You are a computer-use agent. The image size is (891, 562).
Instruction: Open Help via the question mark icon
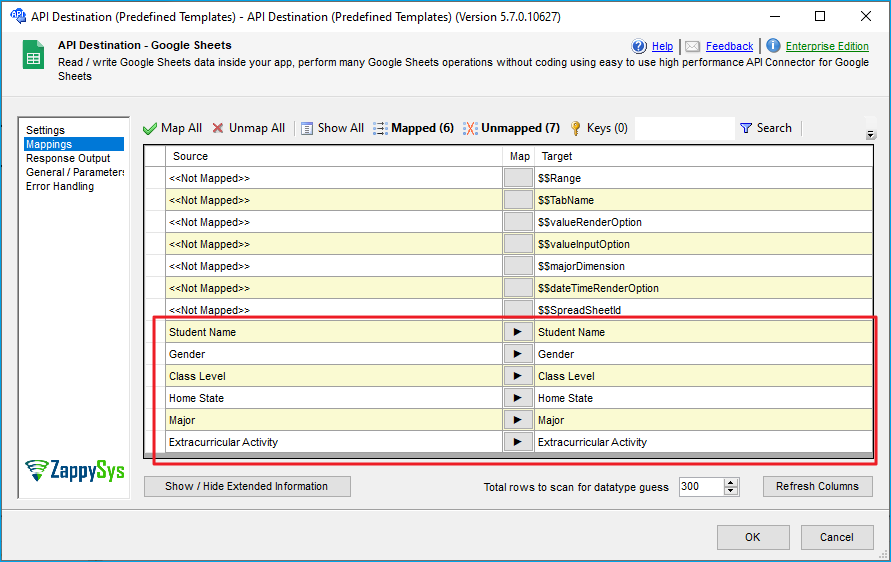(x=640, y=46)
